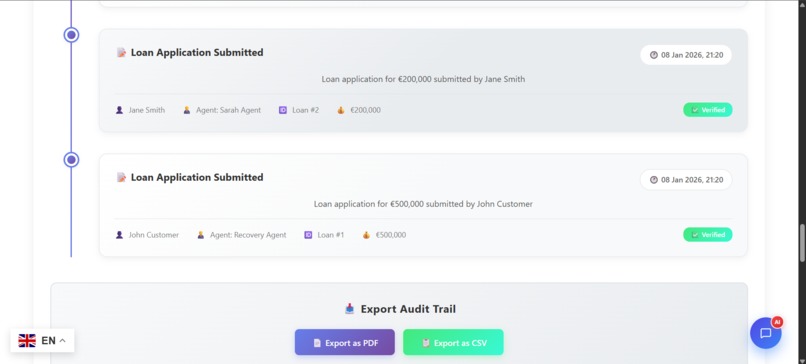Image resolution: width=806 pixels, height=364 pixels.
Task: Click the Export Audit Trail inbox icon
Action: coord(350,309)
